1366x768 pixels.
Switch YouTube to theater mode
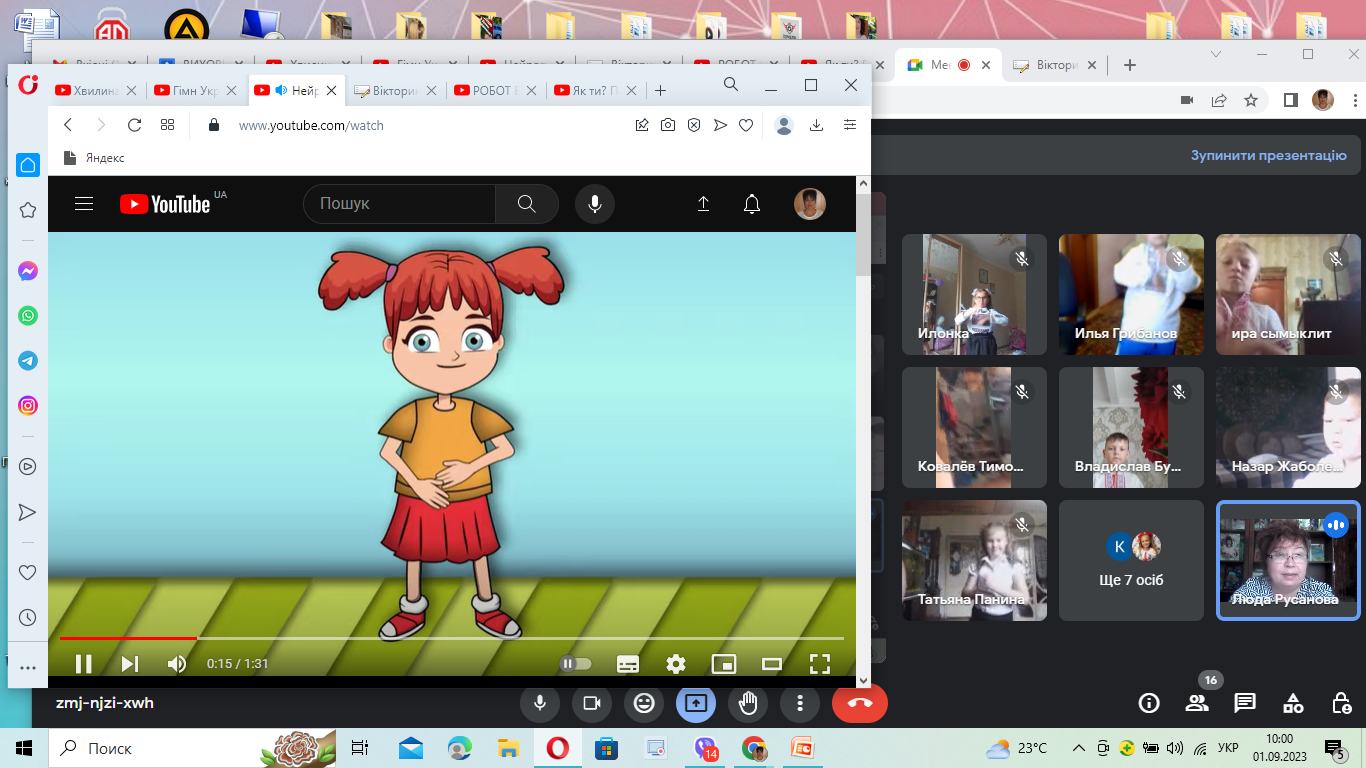pyautogui.click(x=772, y=663)
